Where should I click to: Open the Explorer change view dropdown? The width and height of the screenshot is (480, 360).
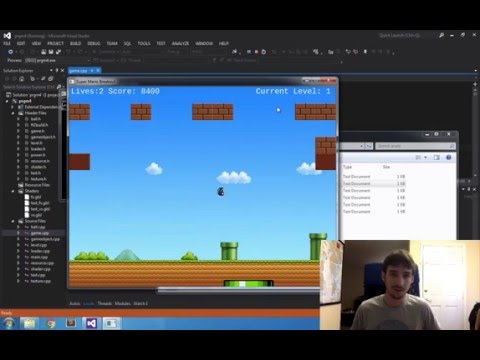coord(426,157)
